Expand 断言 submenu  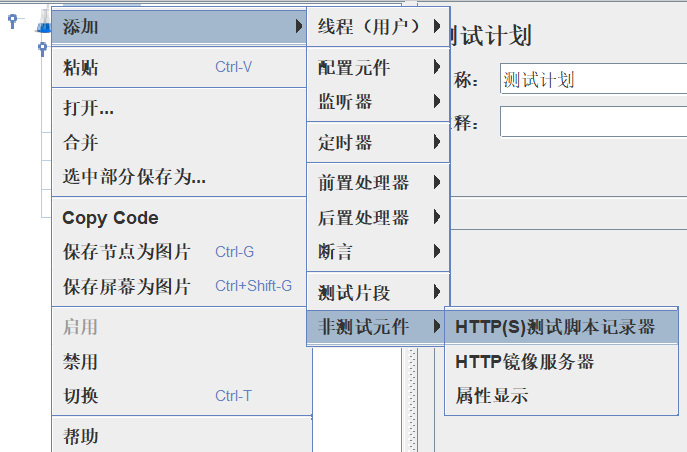[378, 251]
